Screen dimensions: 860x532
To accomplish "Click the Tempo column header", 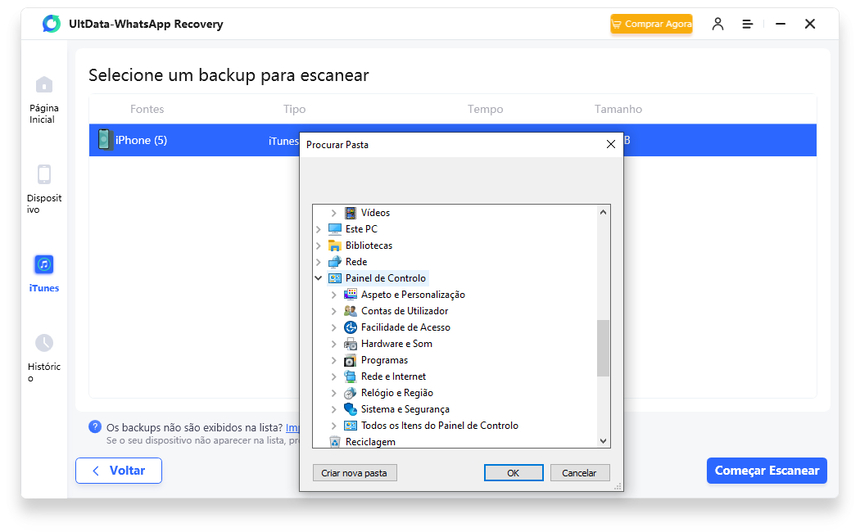I will pos(485,109).
